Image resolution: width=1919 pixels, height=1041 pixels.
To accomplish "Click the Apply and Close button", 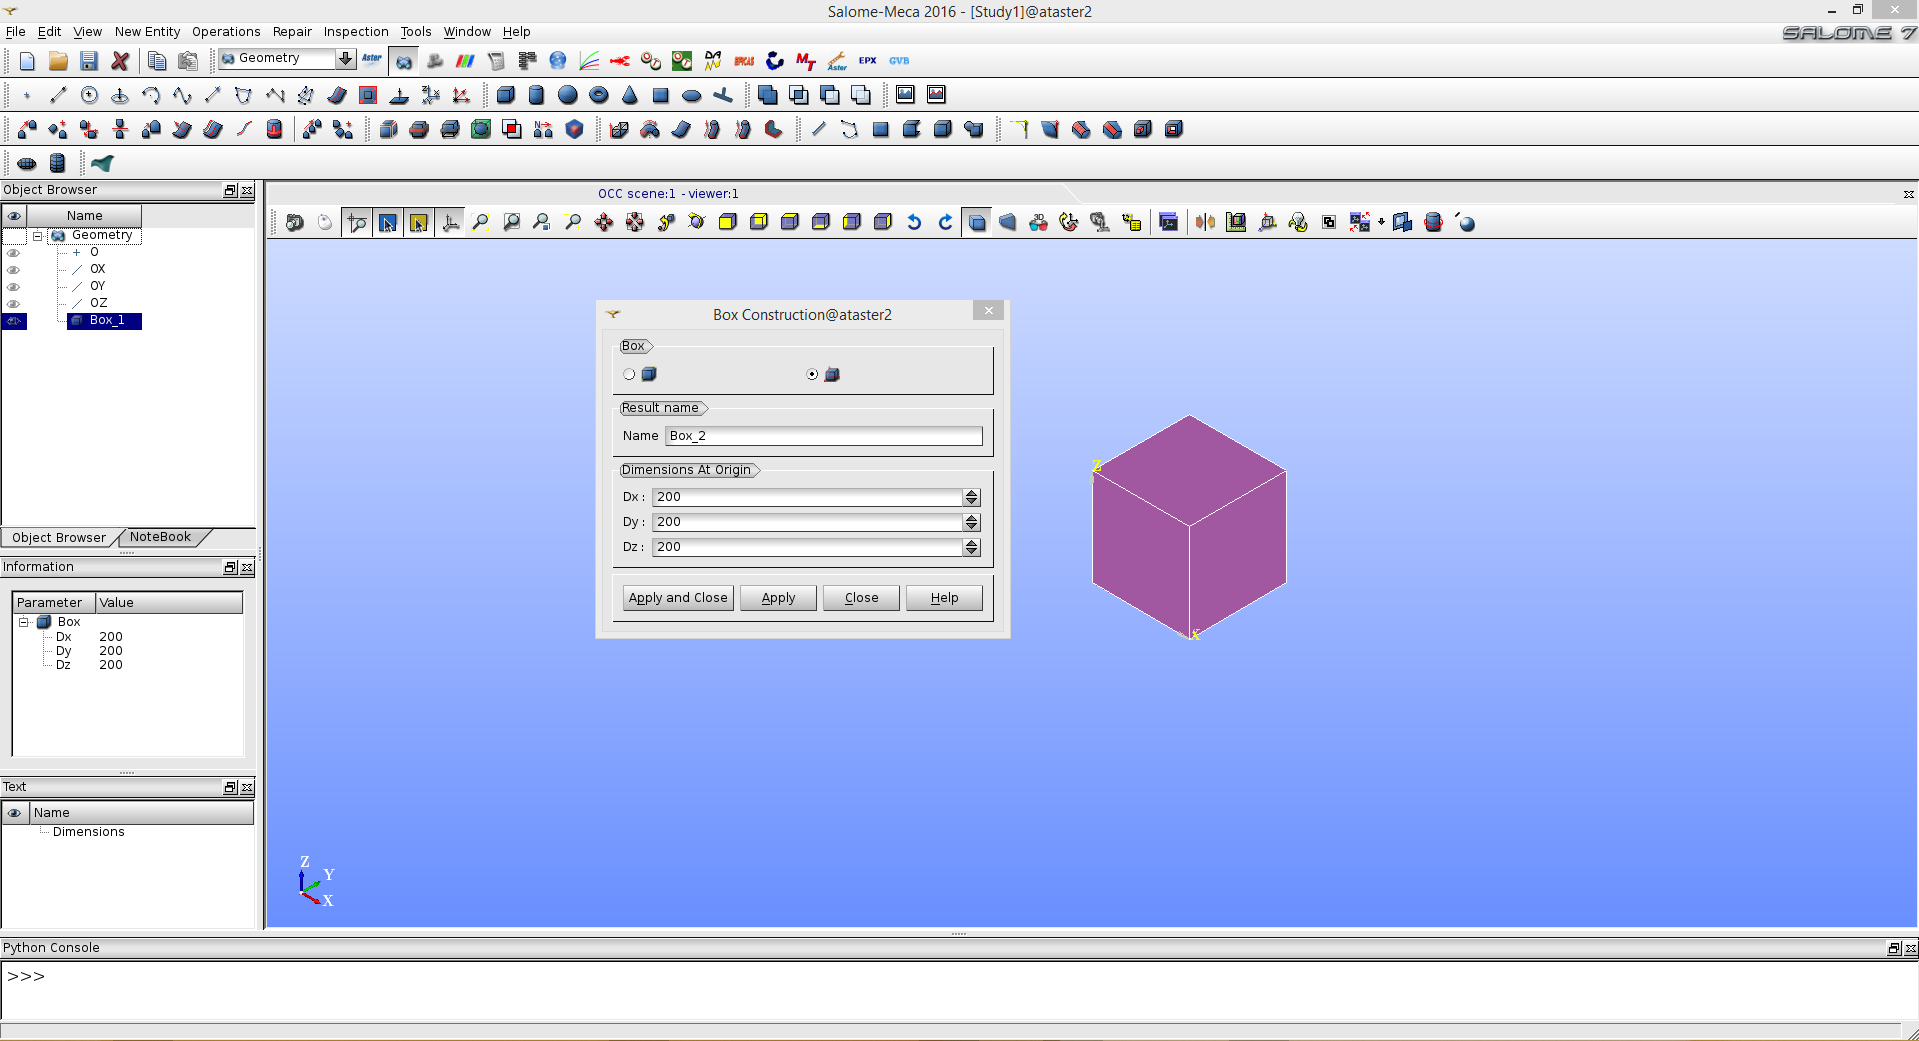I will pyautogui.click(x=678, y=598).
